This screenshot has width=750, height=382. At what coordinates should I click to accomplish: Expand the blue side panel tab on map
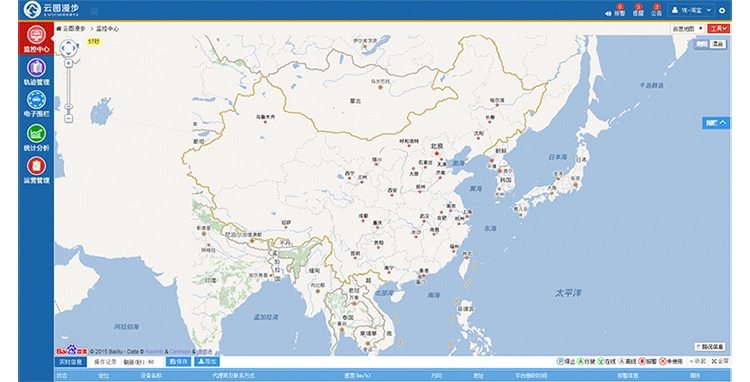(x=716, y=123)
